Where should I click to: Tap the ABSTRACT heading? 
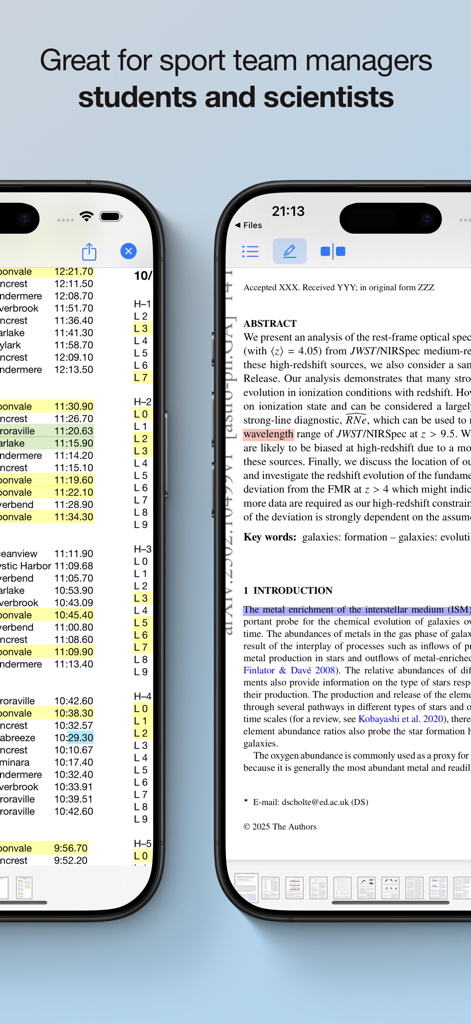(x=270, y=323)
